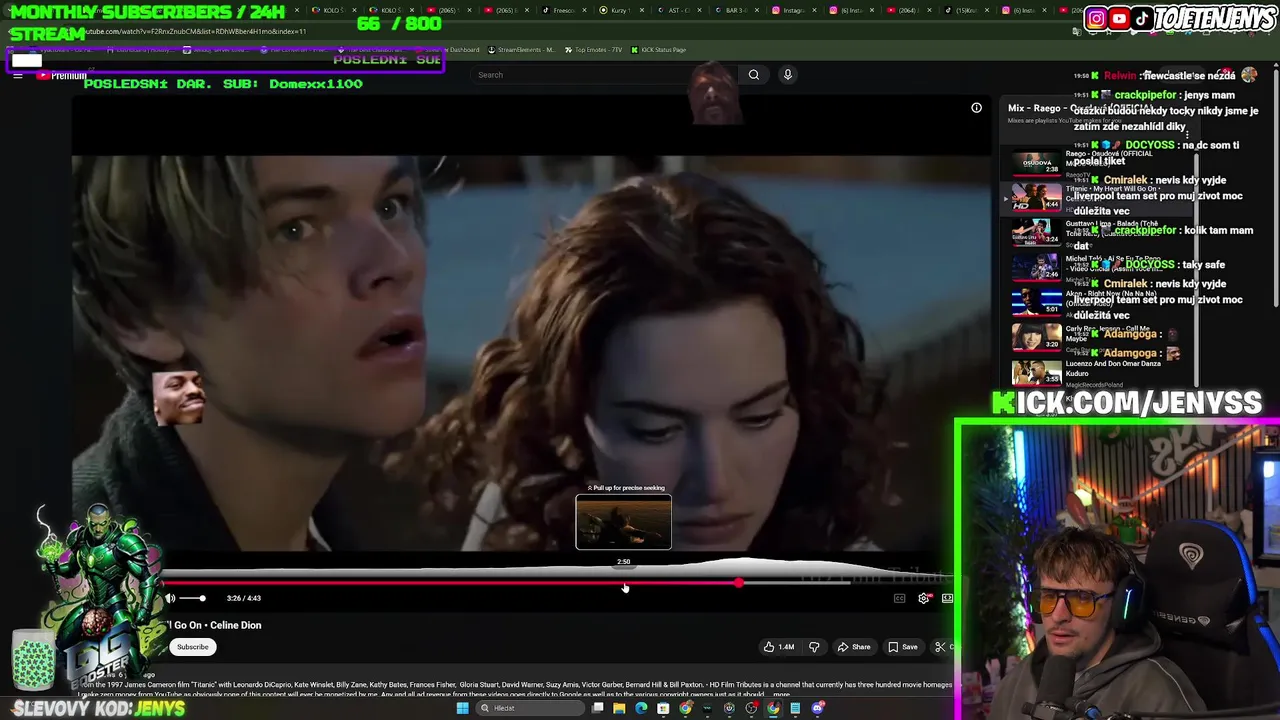Open the StreamElements bookmark
1280x720 pixels.
[x=521, y=50]
